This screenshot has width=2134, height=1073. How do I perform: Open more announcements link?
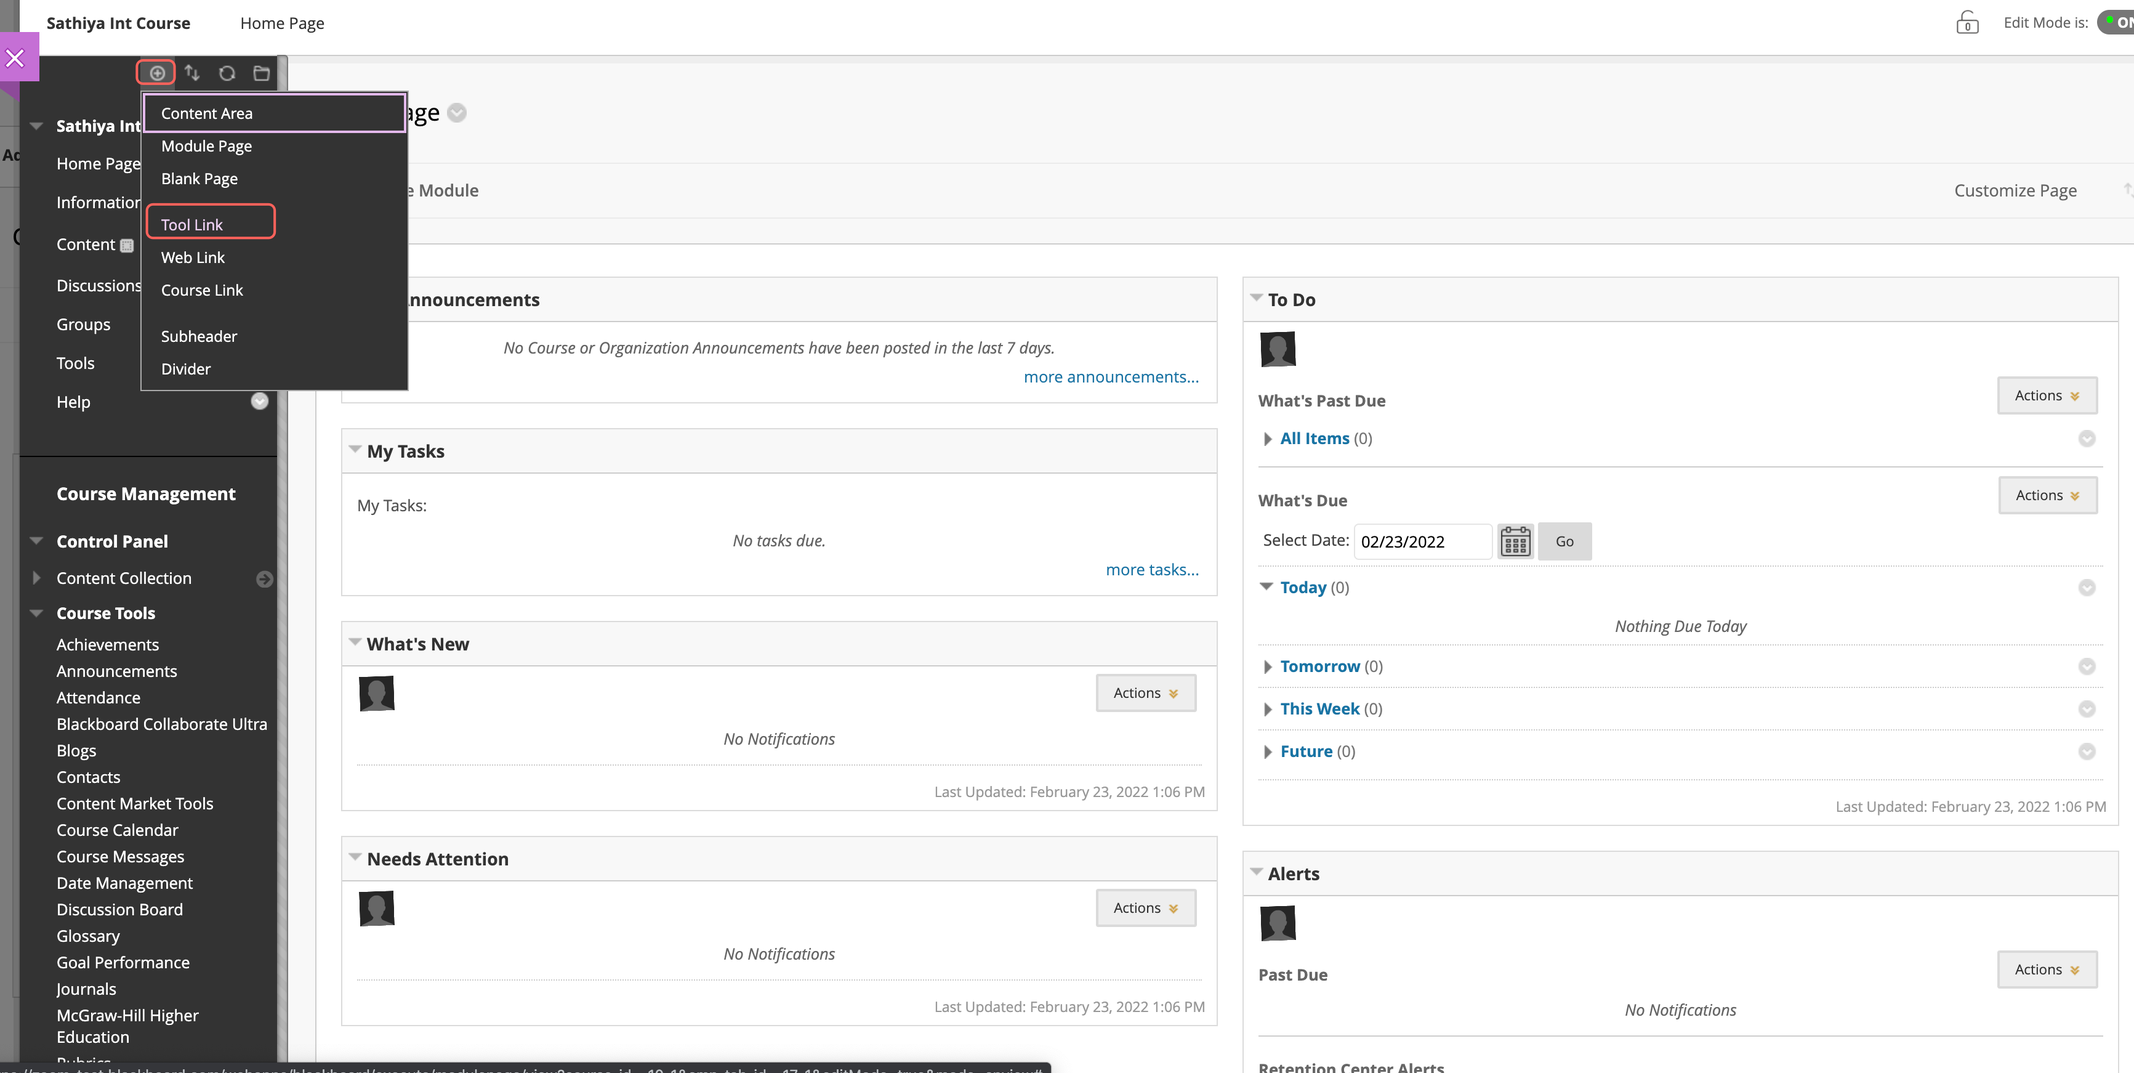click(1111, 377)
